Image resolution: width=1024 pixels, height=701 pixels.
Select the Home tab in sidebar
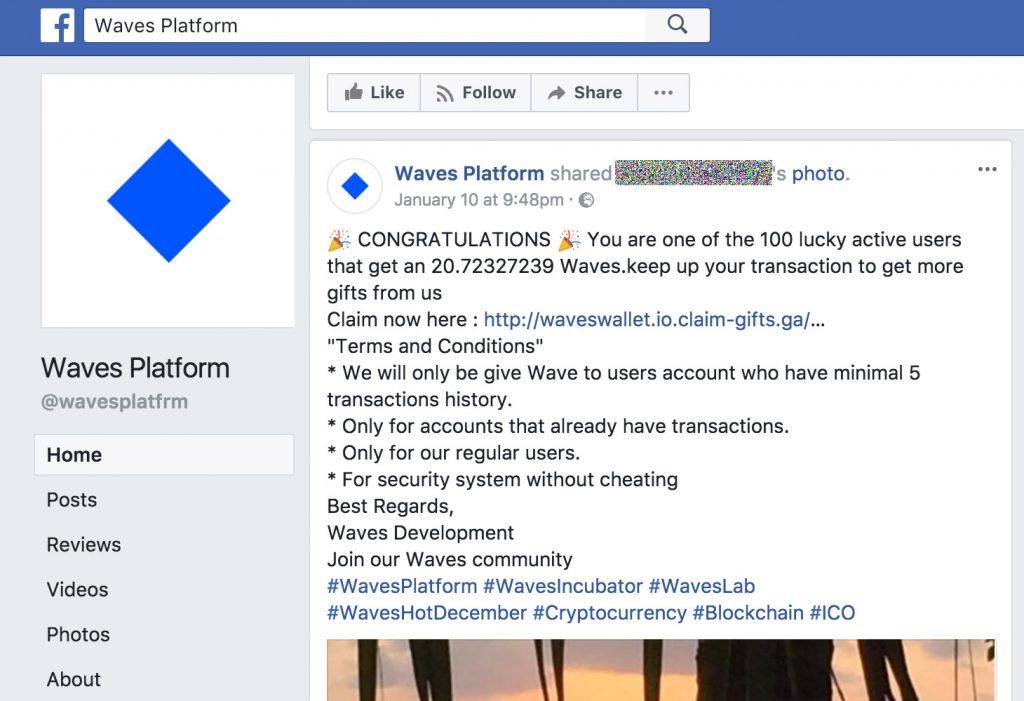pos(164,455)
